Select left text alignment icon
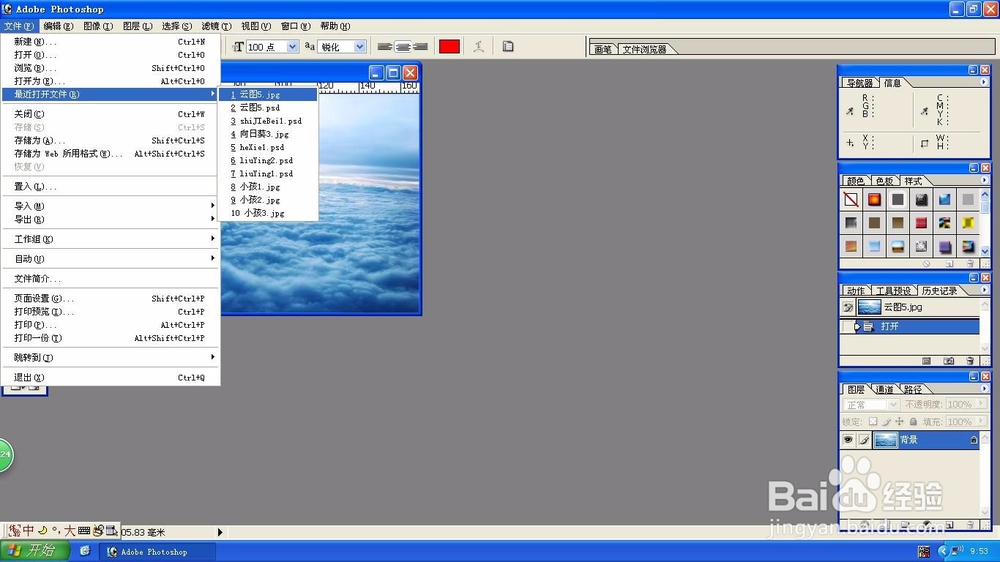Screen dimensions: 1000x562 click(x=385, y=47)
